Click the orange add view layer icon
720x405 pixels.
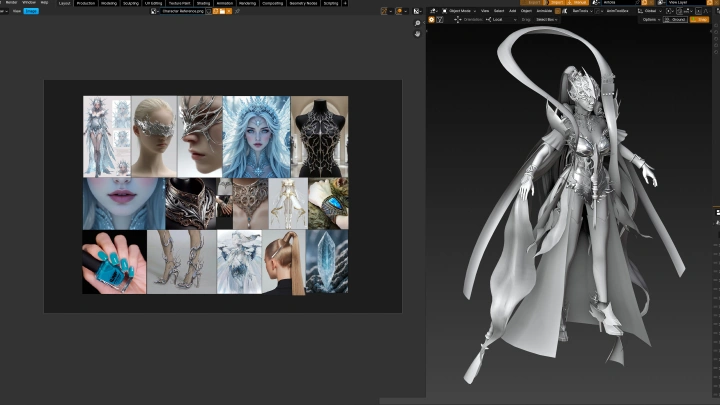(709, 2)
